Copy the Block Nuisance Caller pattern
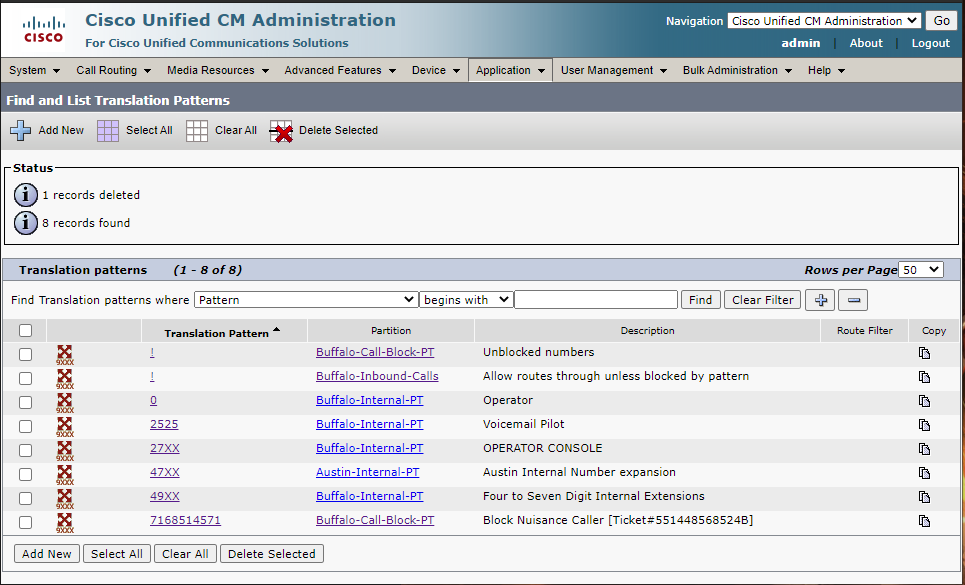This screenshot has width=965, height=585. pyautogui.click(x=924, y=521)
